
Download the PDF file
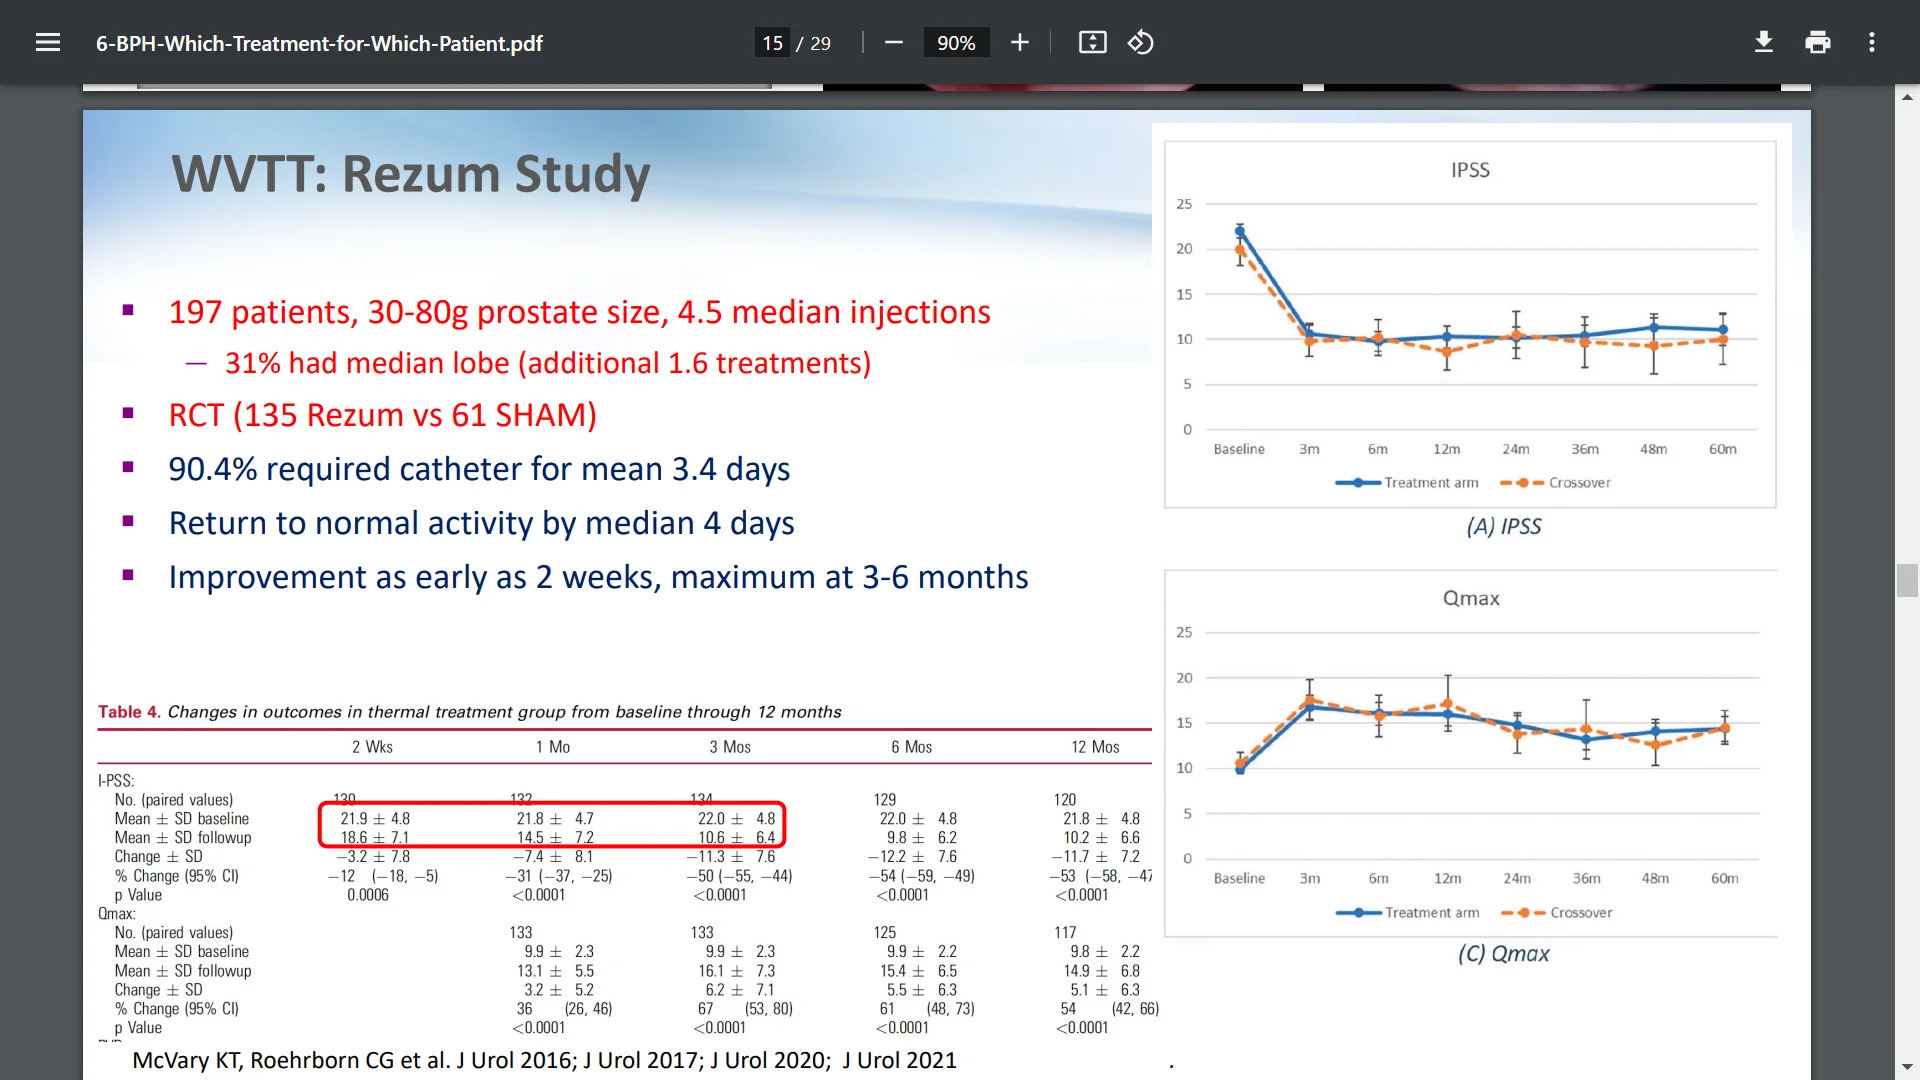point(1764,43)
